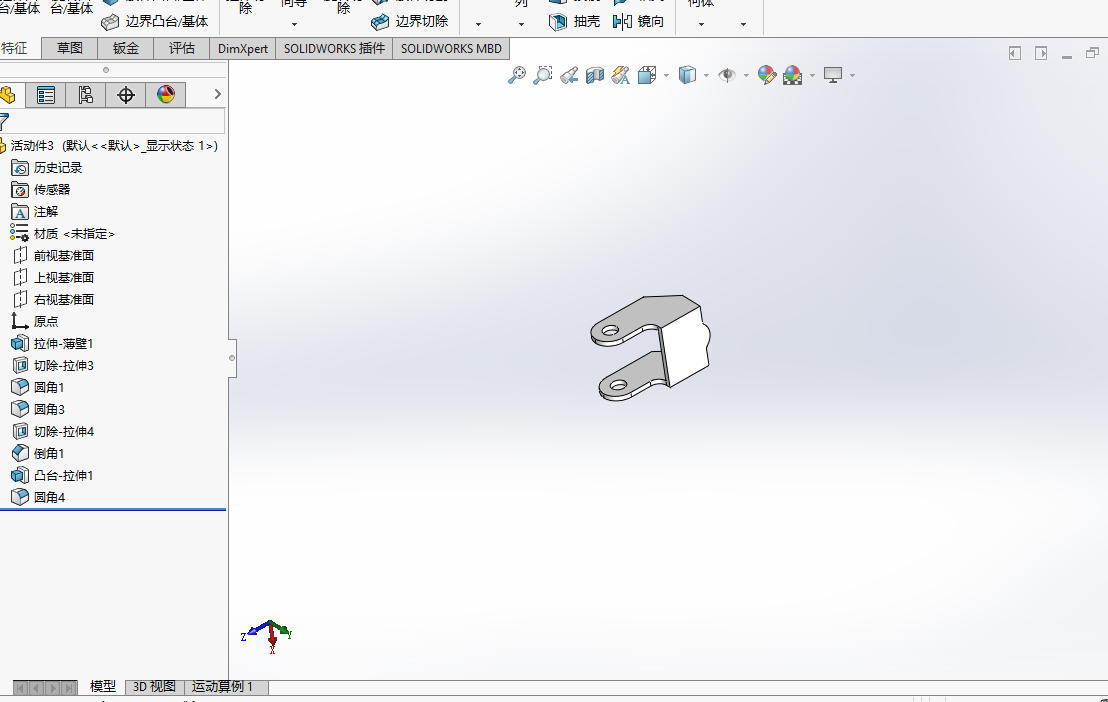This screenshot has height=702, width=1108.
Task: Open the DimXpert ribbon tab
Action: click(242, 48)
